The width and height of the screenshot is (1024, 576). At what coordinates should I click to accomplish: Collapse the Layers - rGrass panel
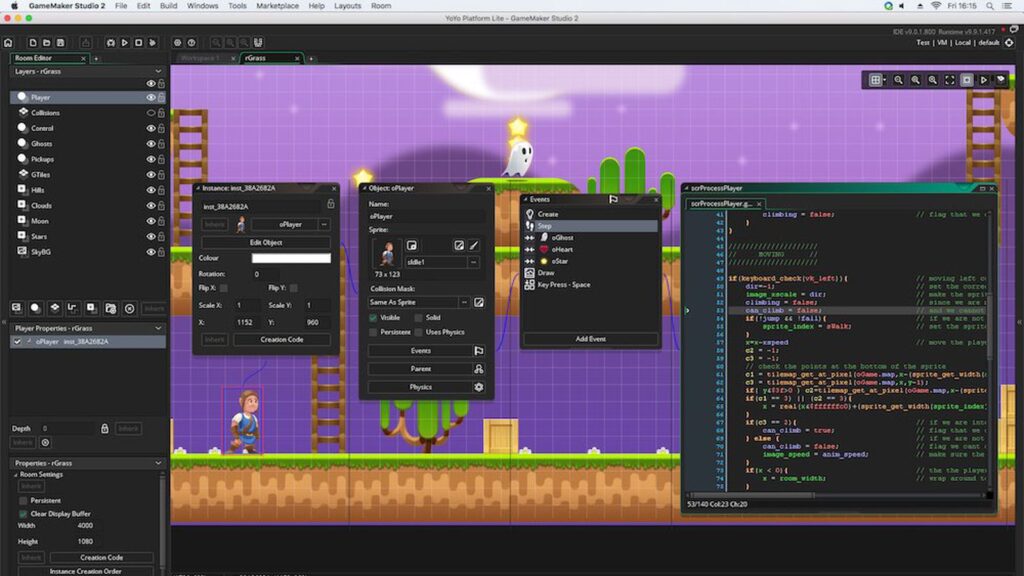158,71
